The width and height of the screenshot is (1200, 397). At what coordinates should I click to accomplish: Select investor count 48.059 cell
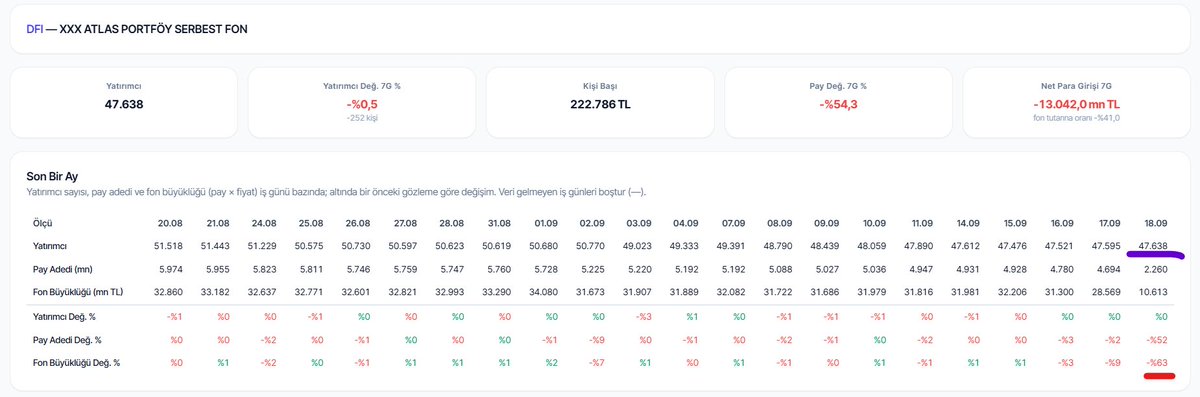[873, 245]
